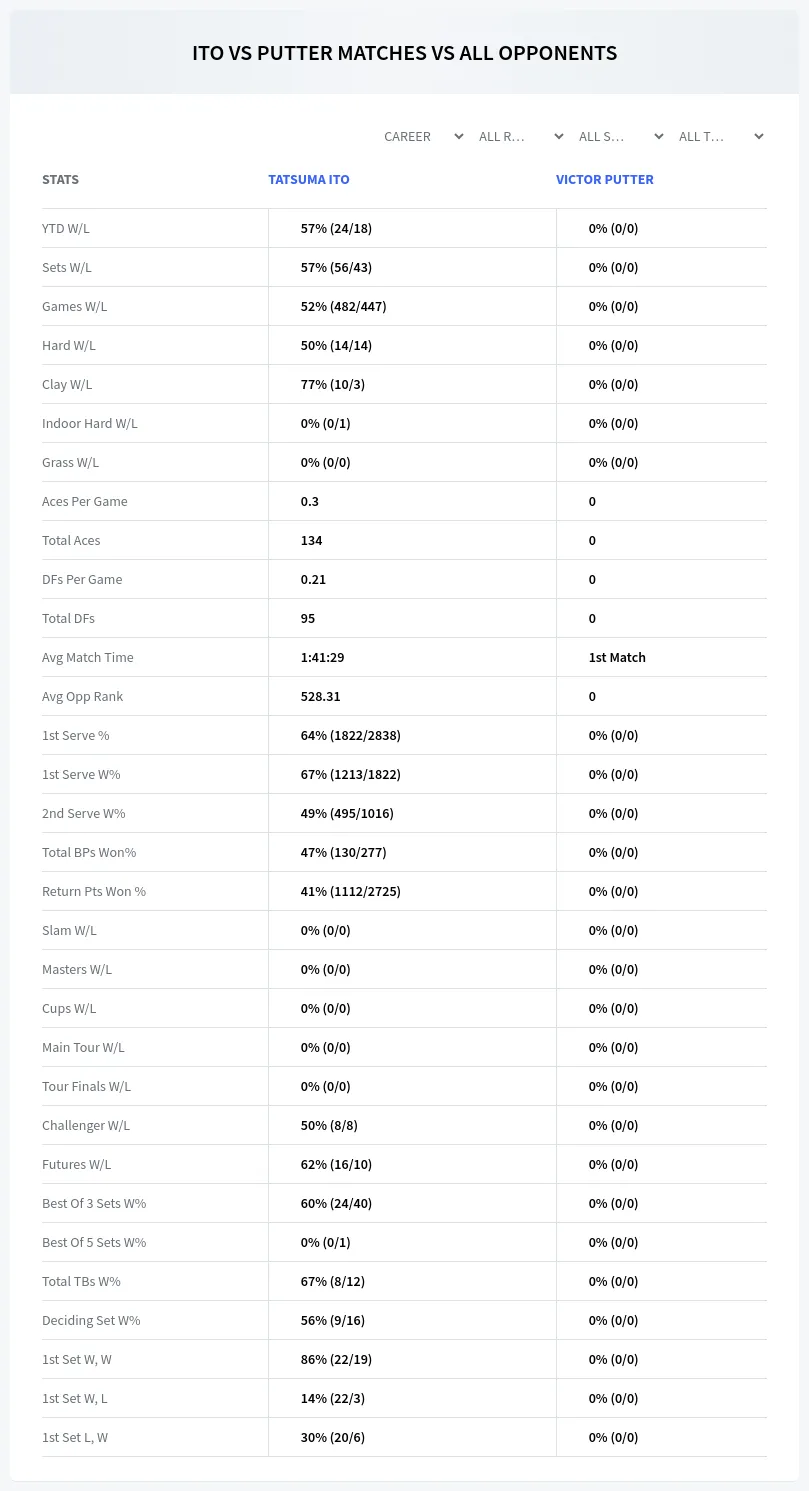Click Ito's Return Pts Won value 41% (1112/2725)

coord(351,891)
